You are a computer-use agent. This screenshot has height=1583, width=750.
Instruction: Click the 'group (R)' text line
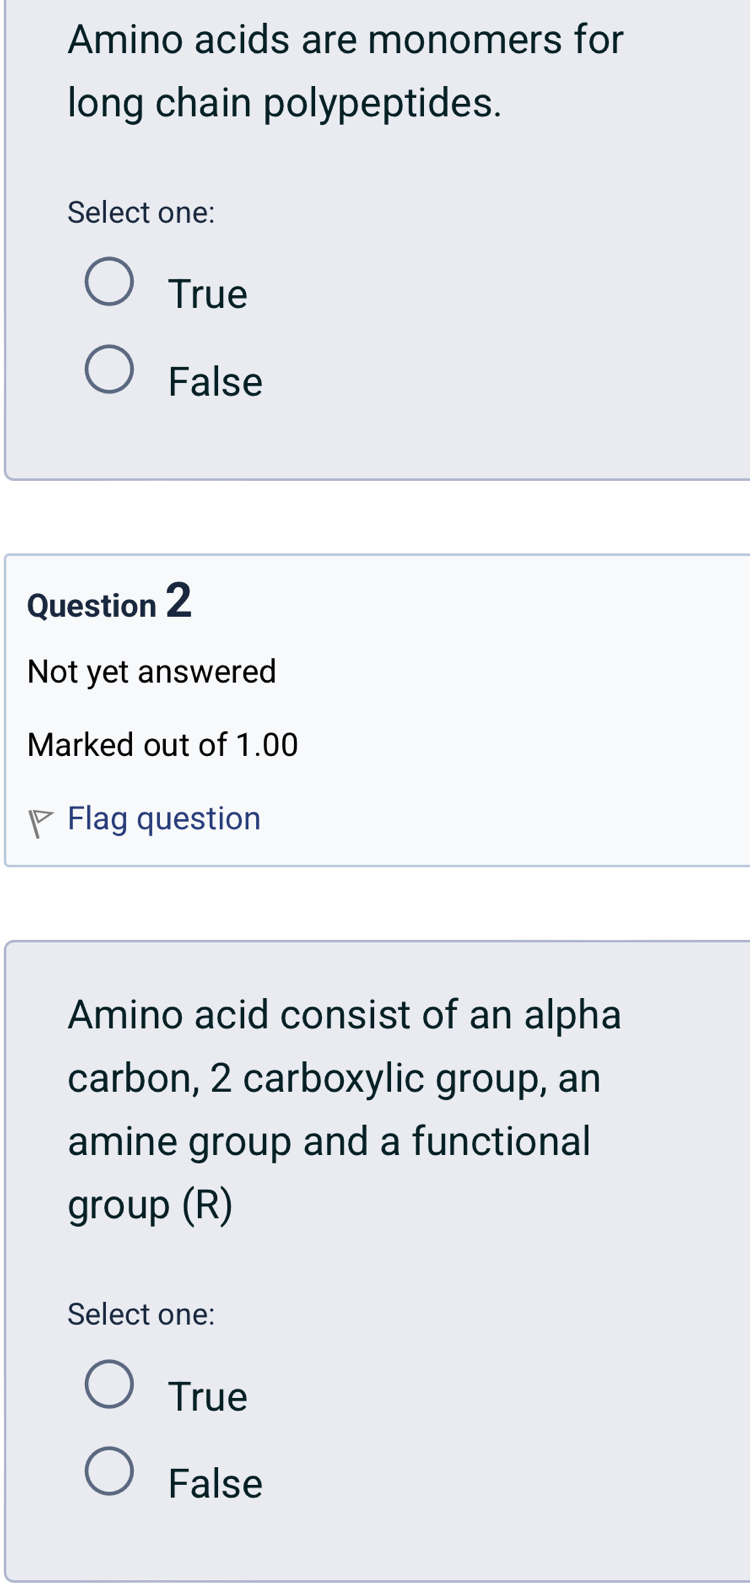[x=150, y=1205]
